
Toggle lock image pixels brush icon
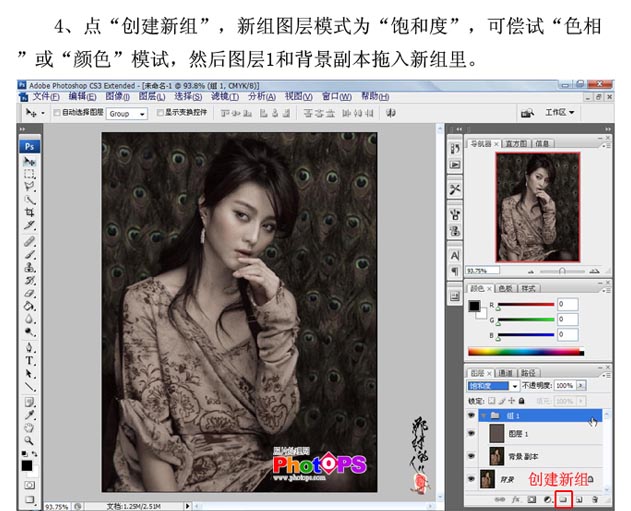pos(502,401)
